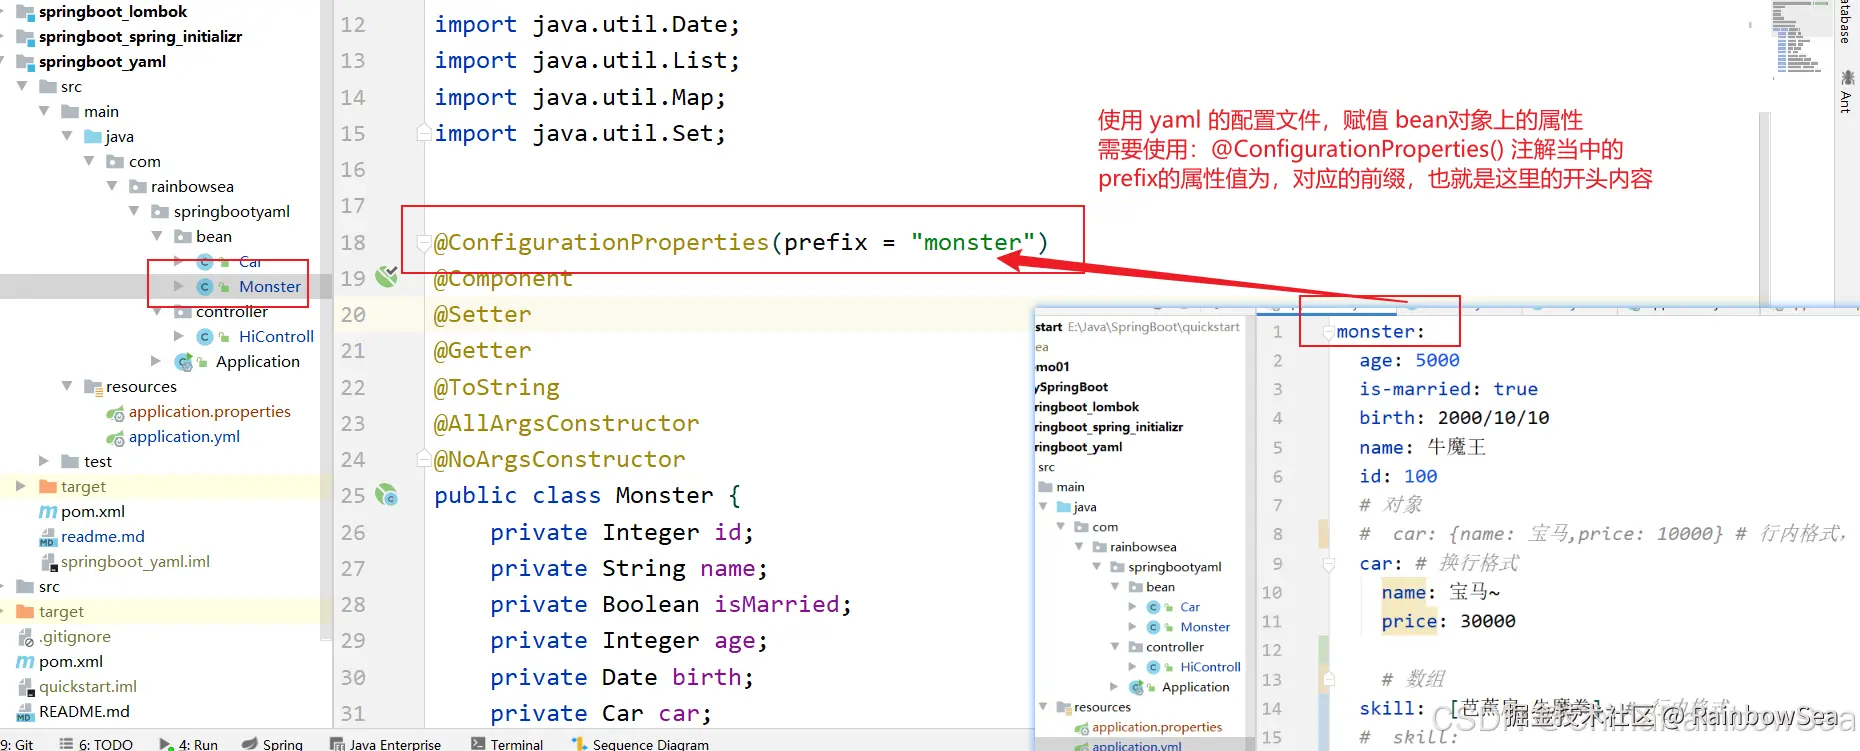Open HiControll class in the project tree
Screen dimensions: 1860x751
point(276,336)
